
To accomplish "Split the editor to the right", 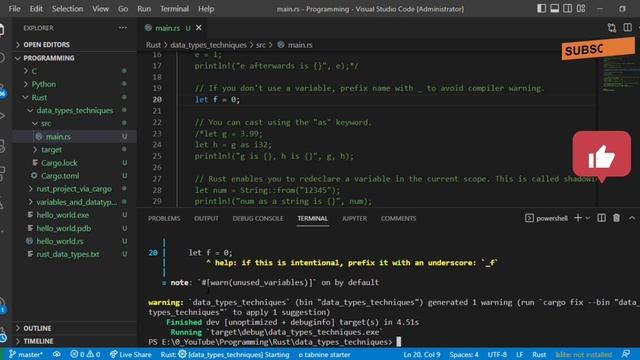I will 627,28.
